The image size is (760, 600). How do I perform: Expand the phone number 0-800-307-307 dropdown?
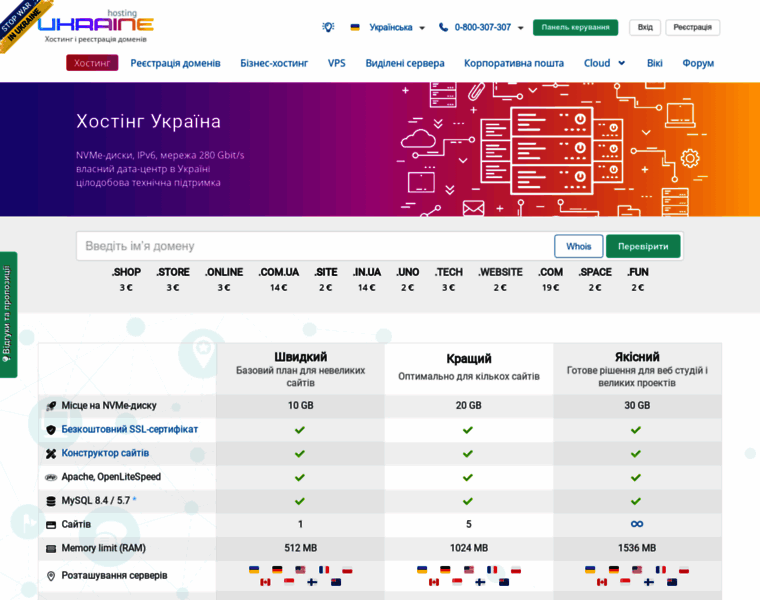coord(520,28)
